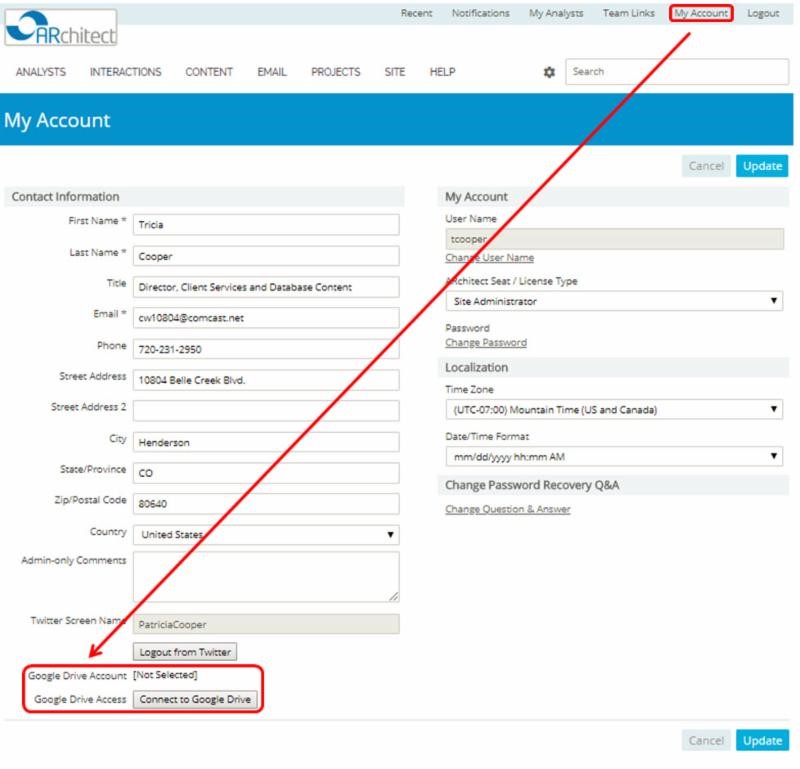
Task: Open the PROJECTS menu
Action: pyautogui.click(x=336, y=72)
